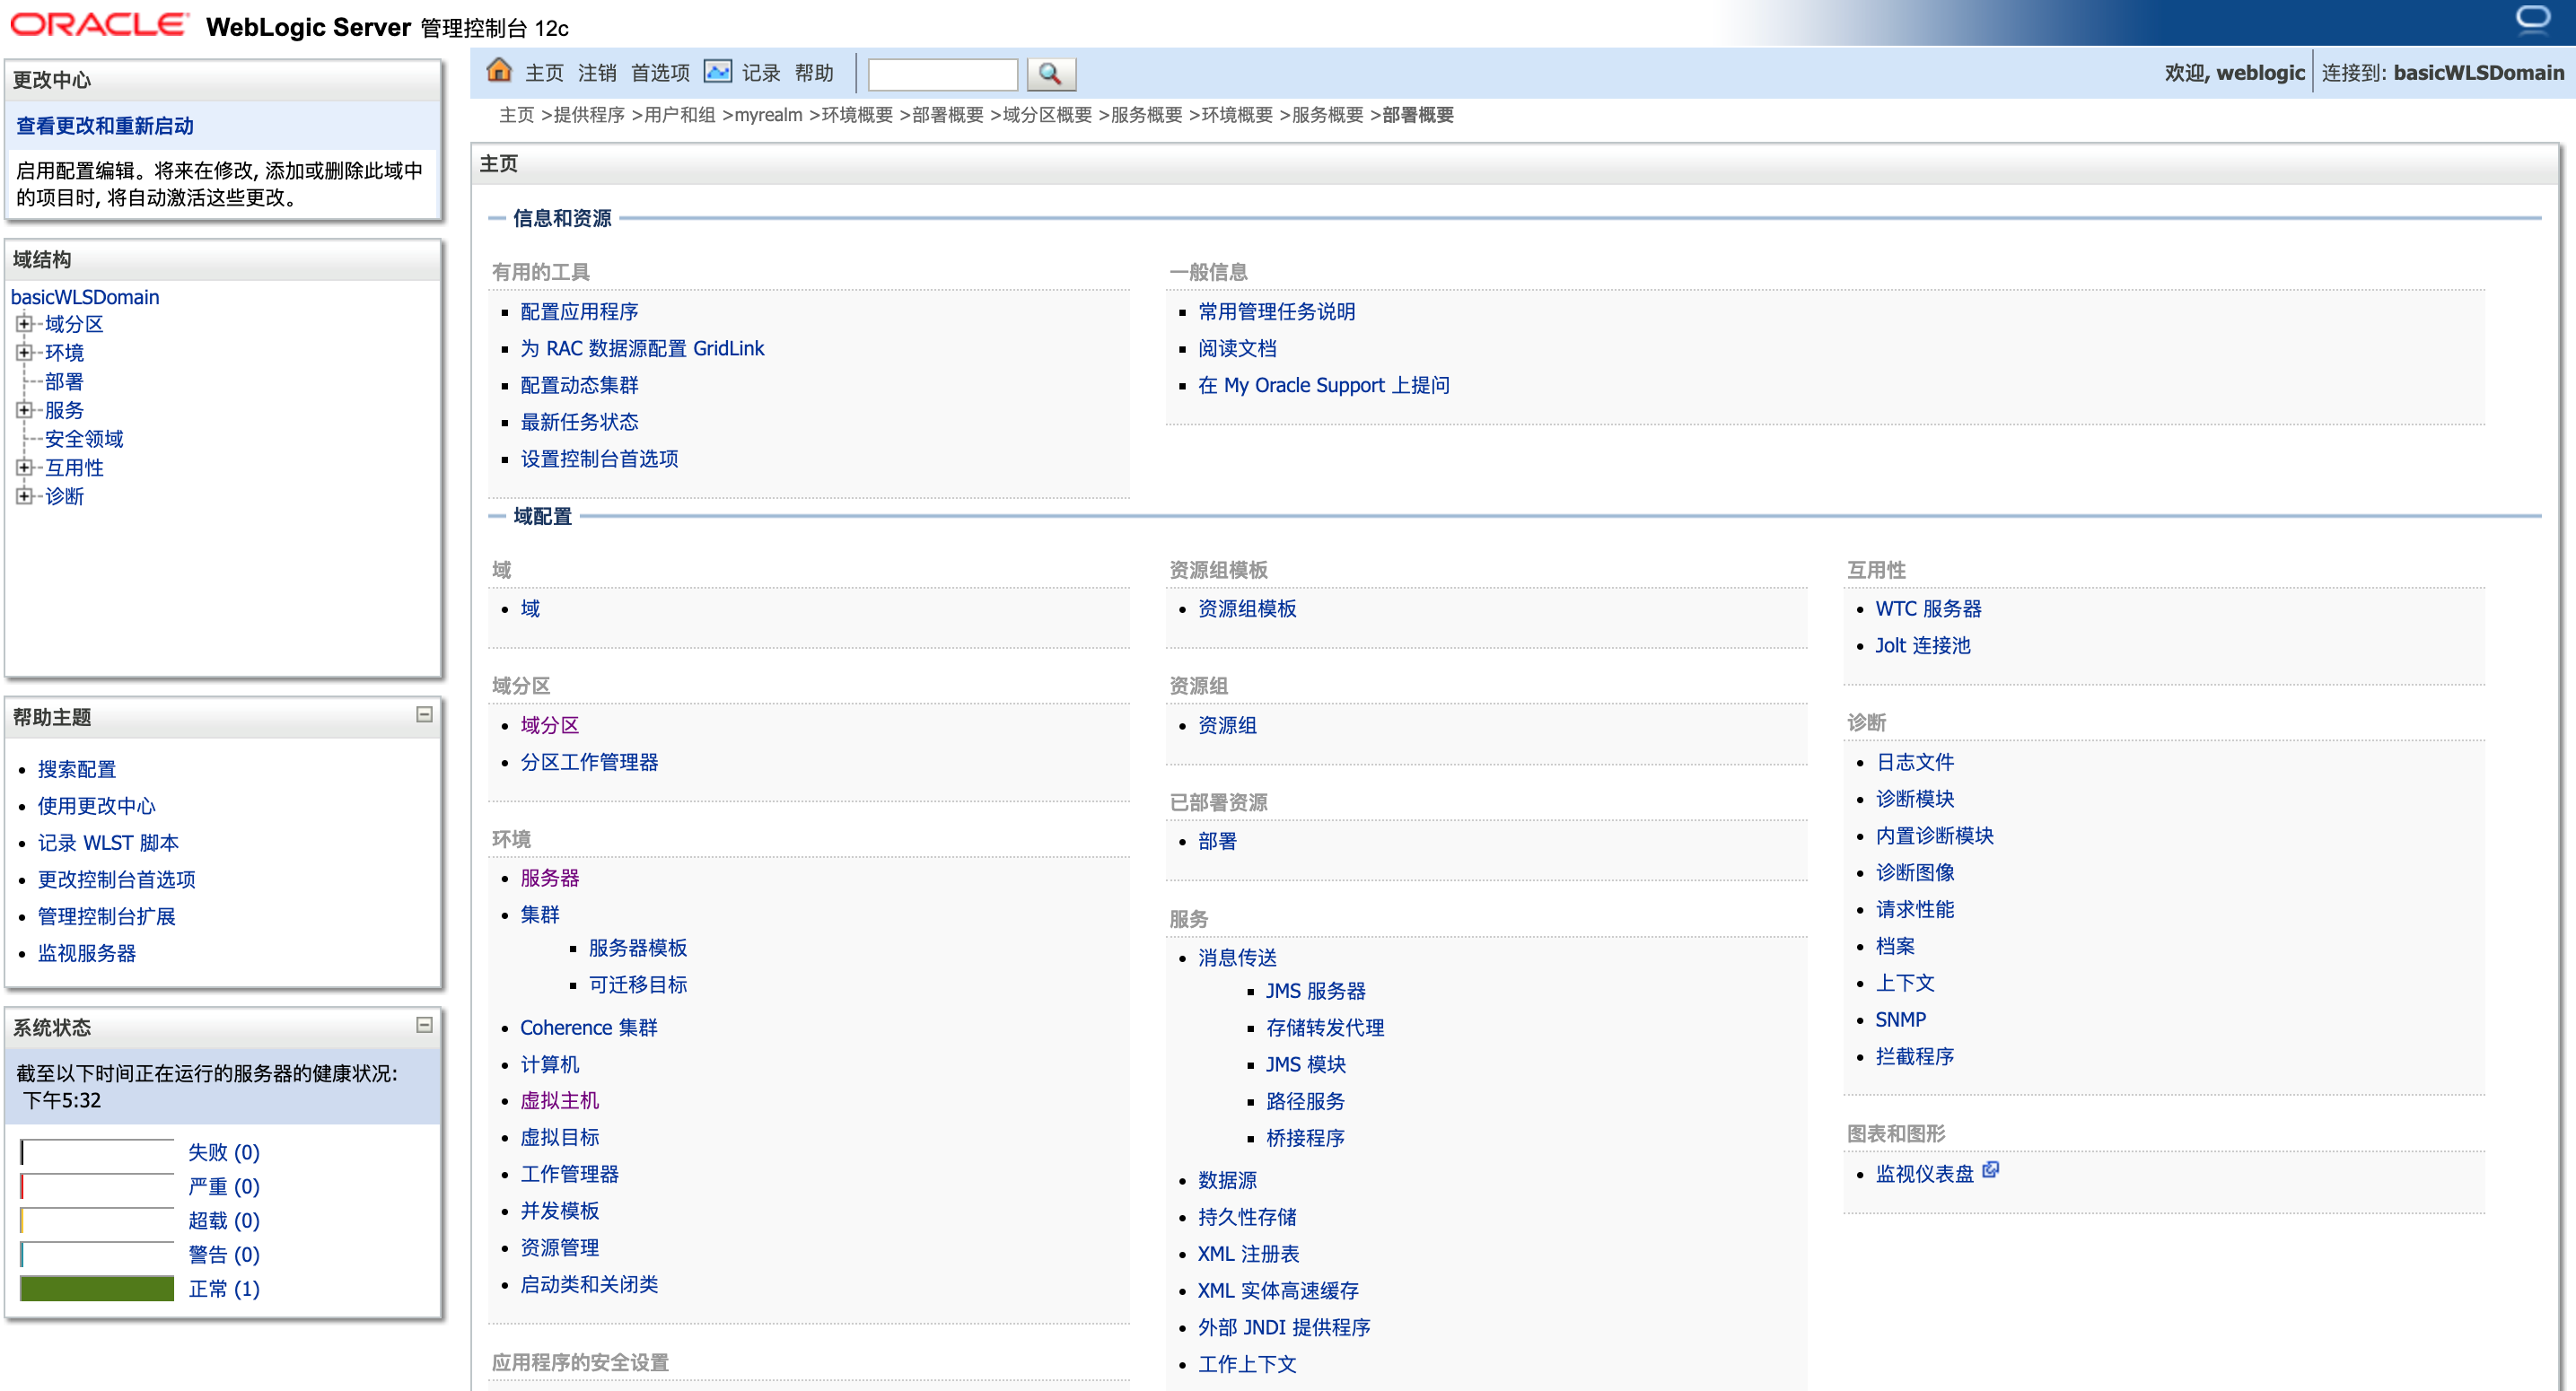2576x1391 pixels.
Task: Open the 监视仪表盘 link
Action: [x=1924, y=1174]
